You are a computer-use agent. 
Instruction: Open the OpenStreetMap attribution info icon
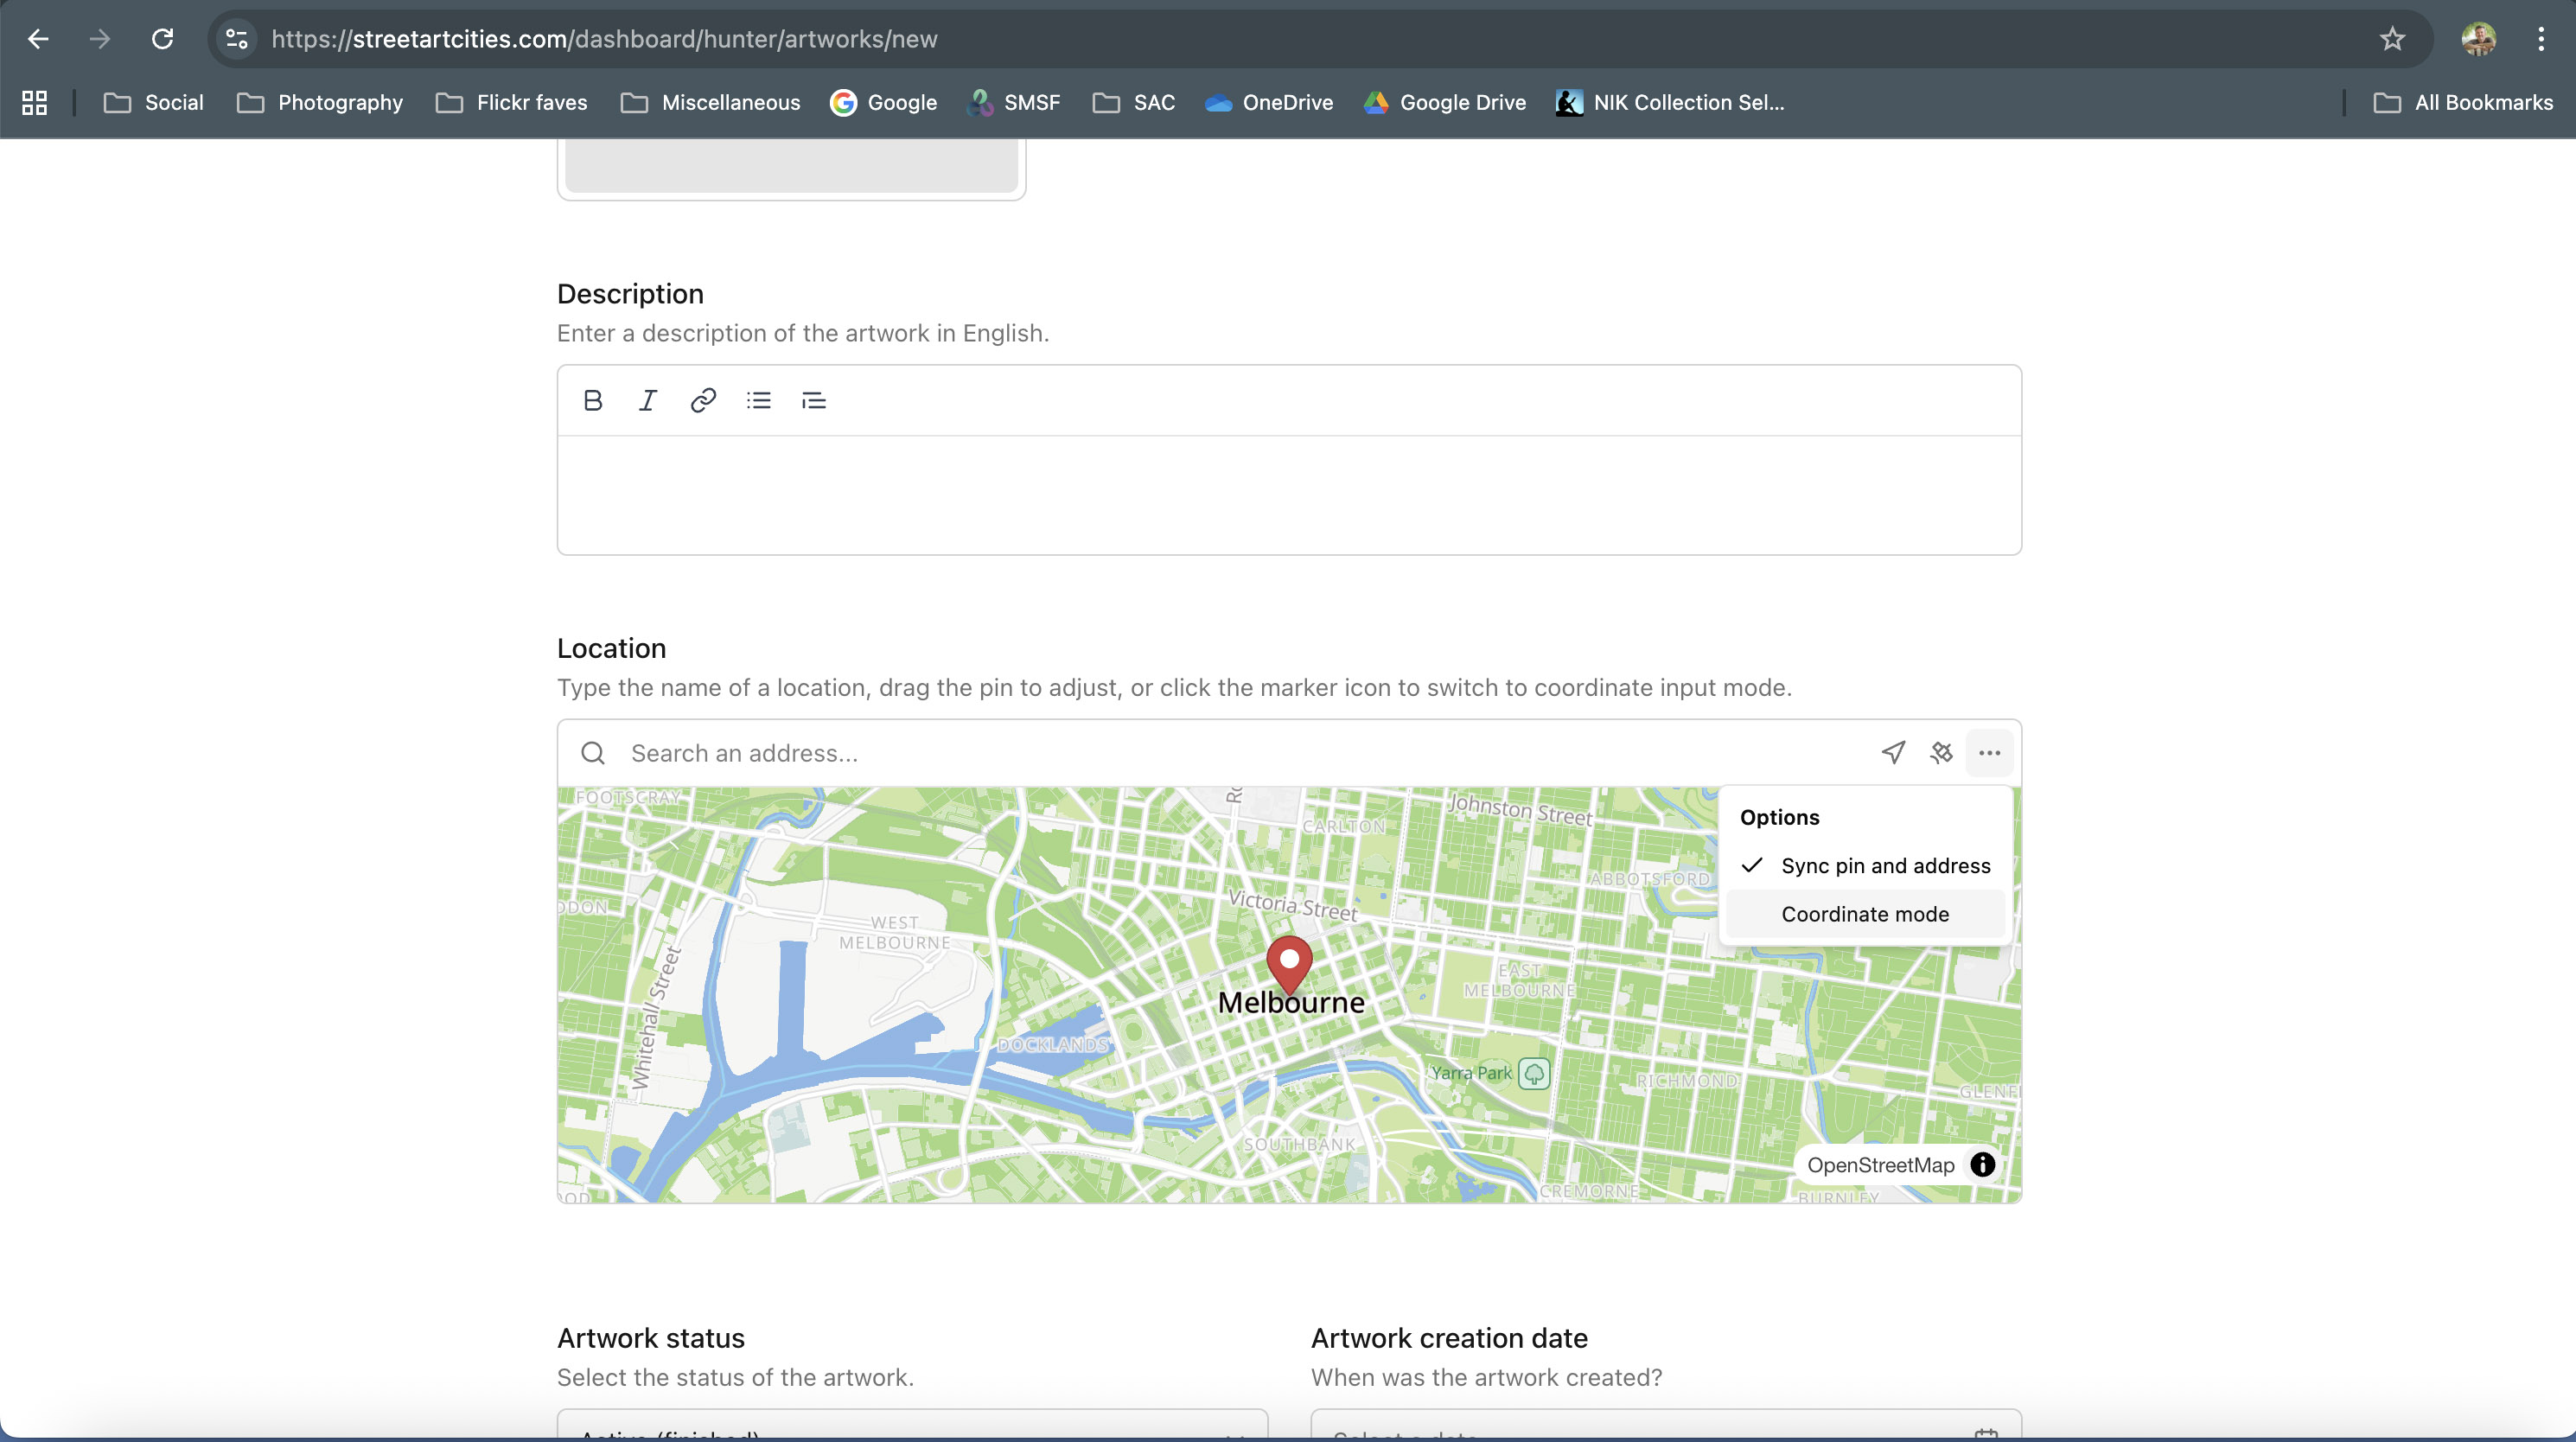pos(1982,1164)
